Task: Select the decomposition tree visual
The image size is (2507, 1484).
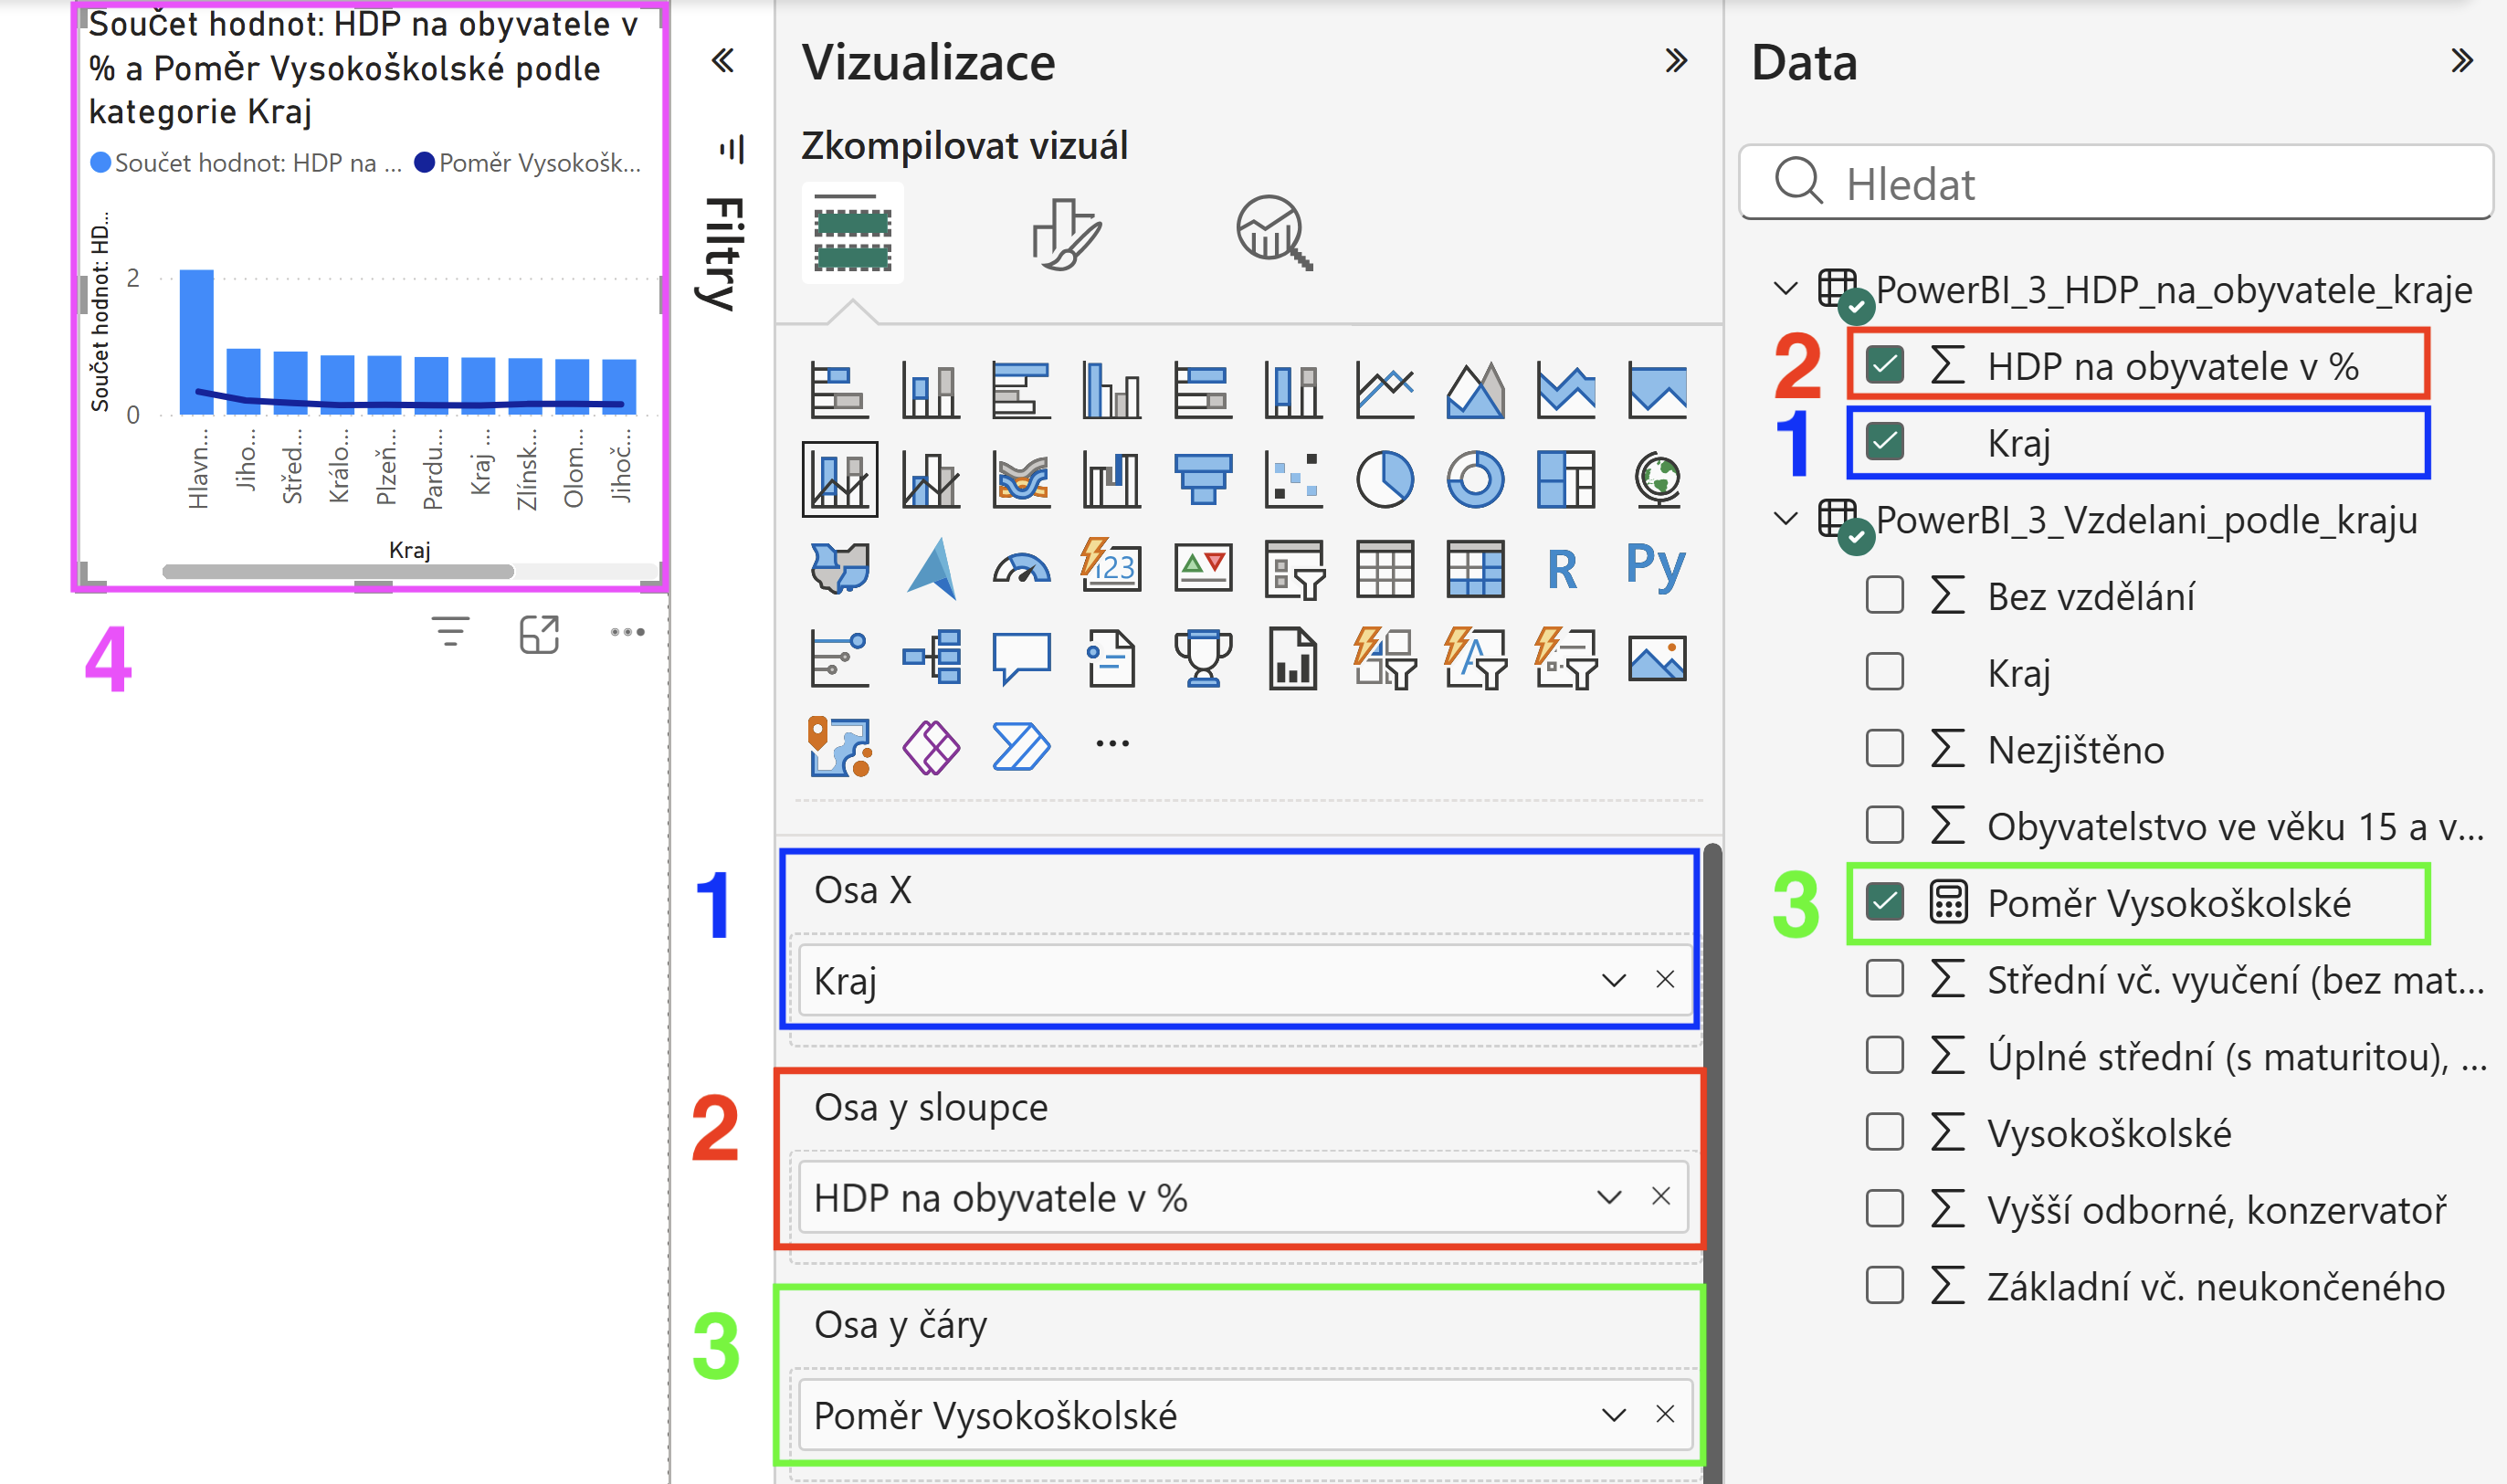Action: coord(931,658)
